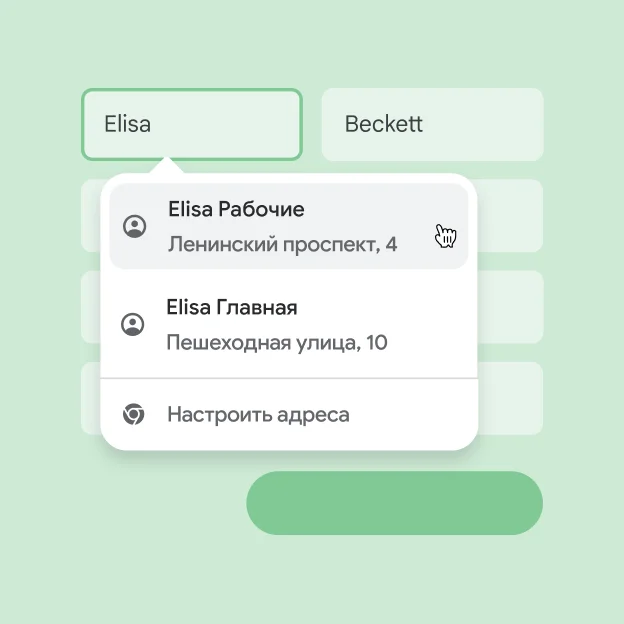
Task: Click Chrome icon next to Настроить адреса
Action: 133,414
